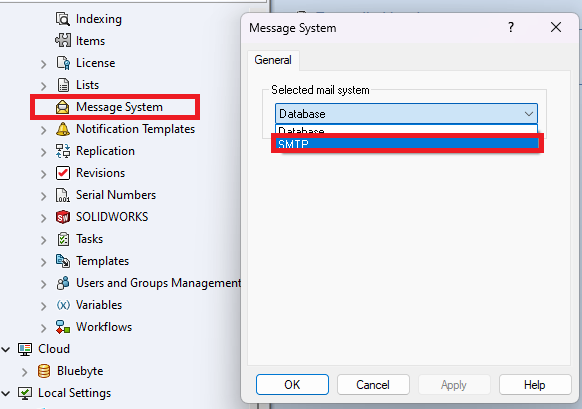Expand the License node
Image resolution: width=582 pixels, height=409 pixels.
pos(43,64)
